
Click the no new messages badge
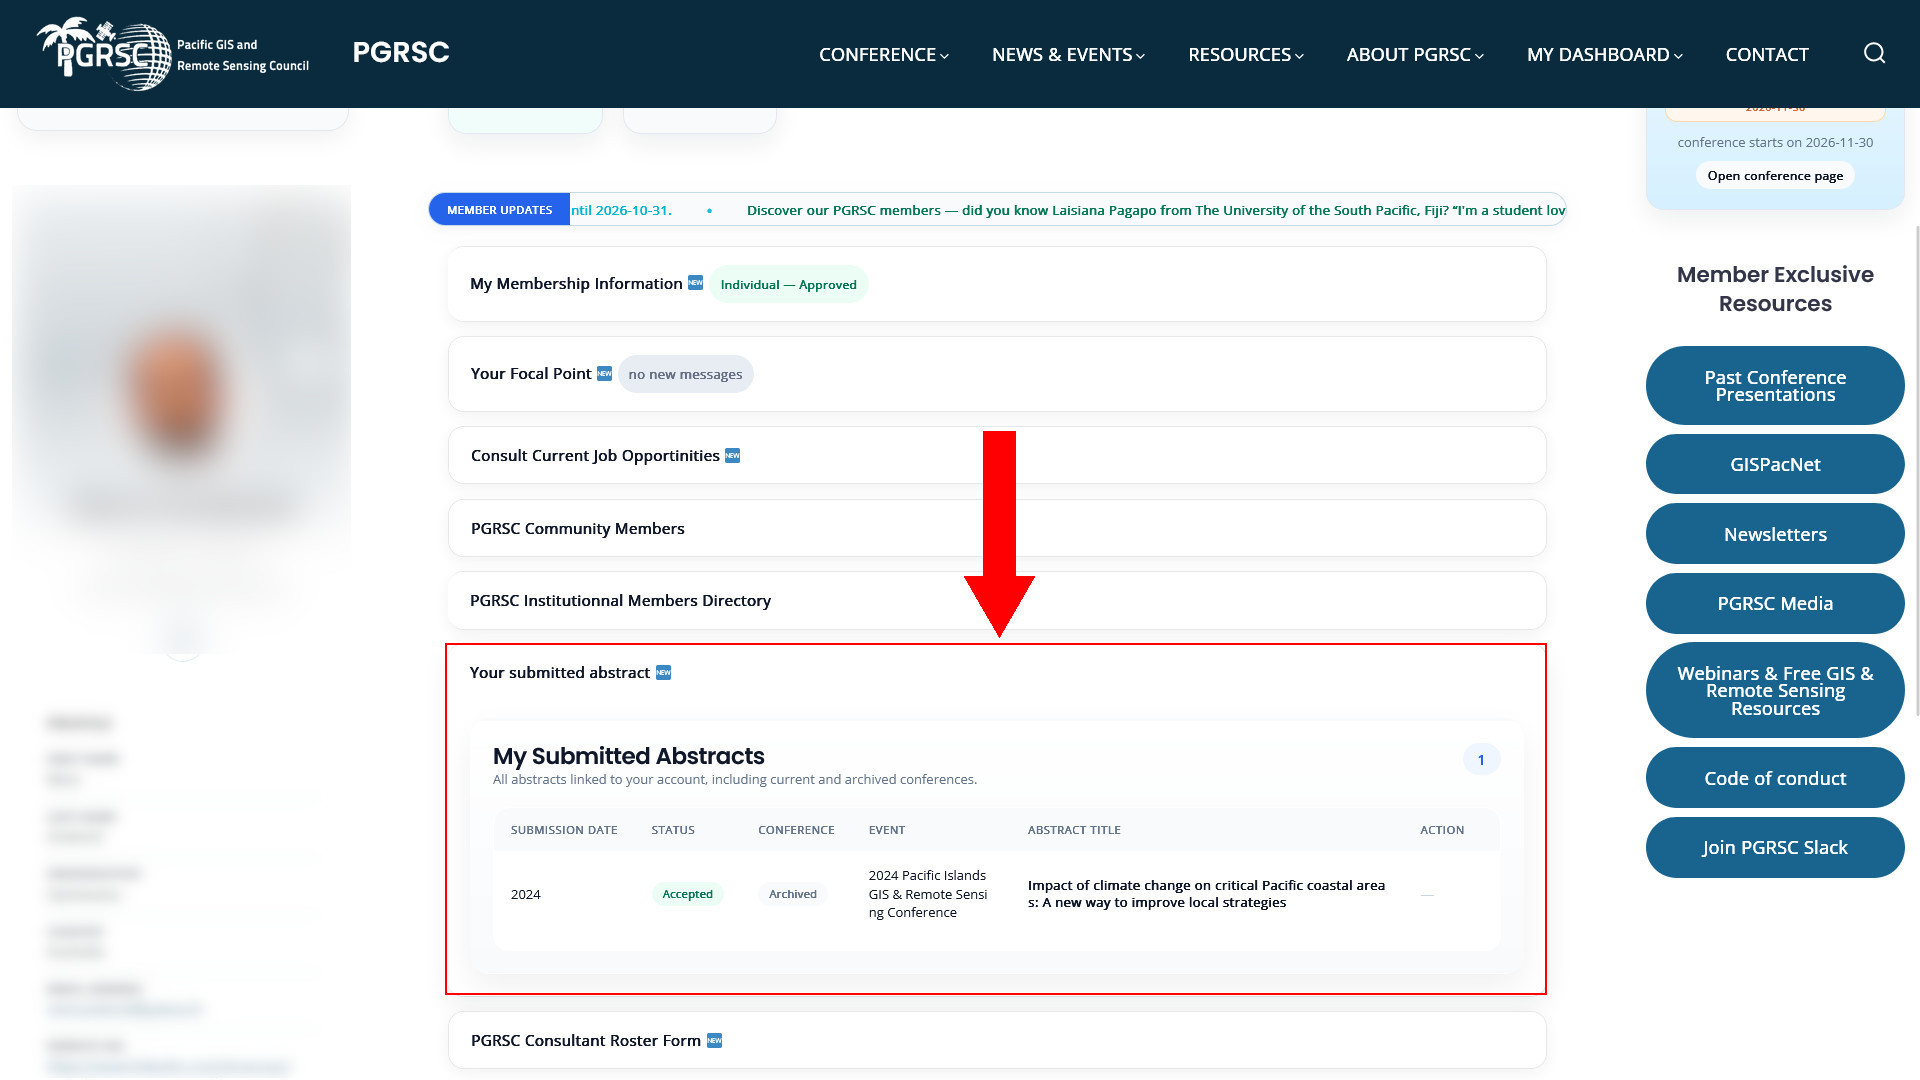[685, 374]
